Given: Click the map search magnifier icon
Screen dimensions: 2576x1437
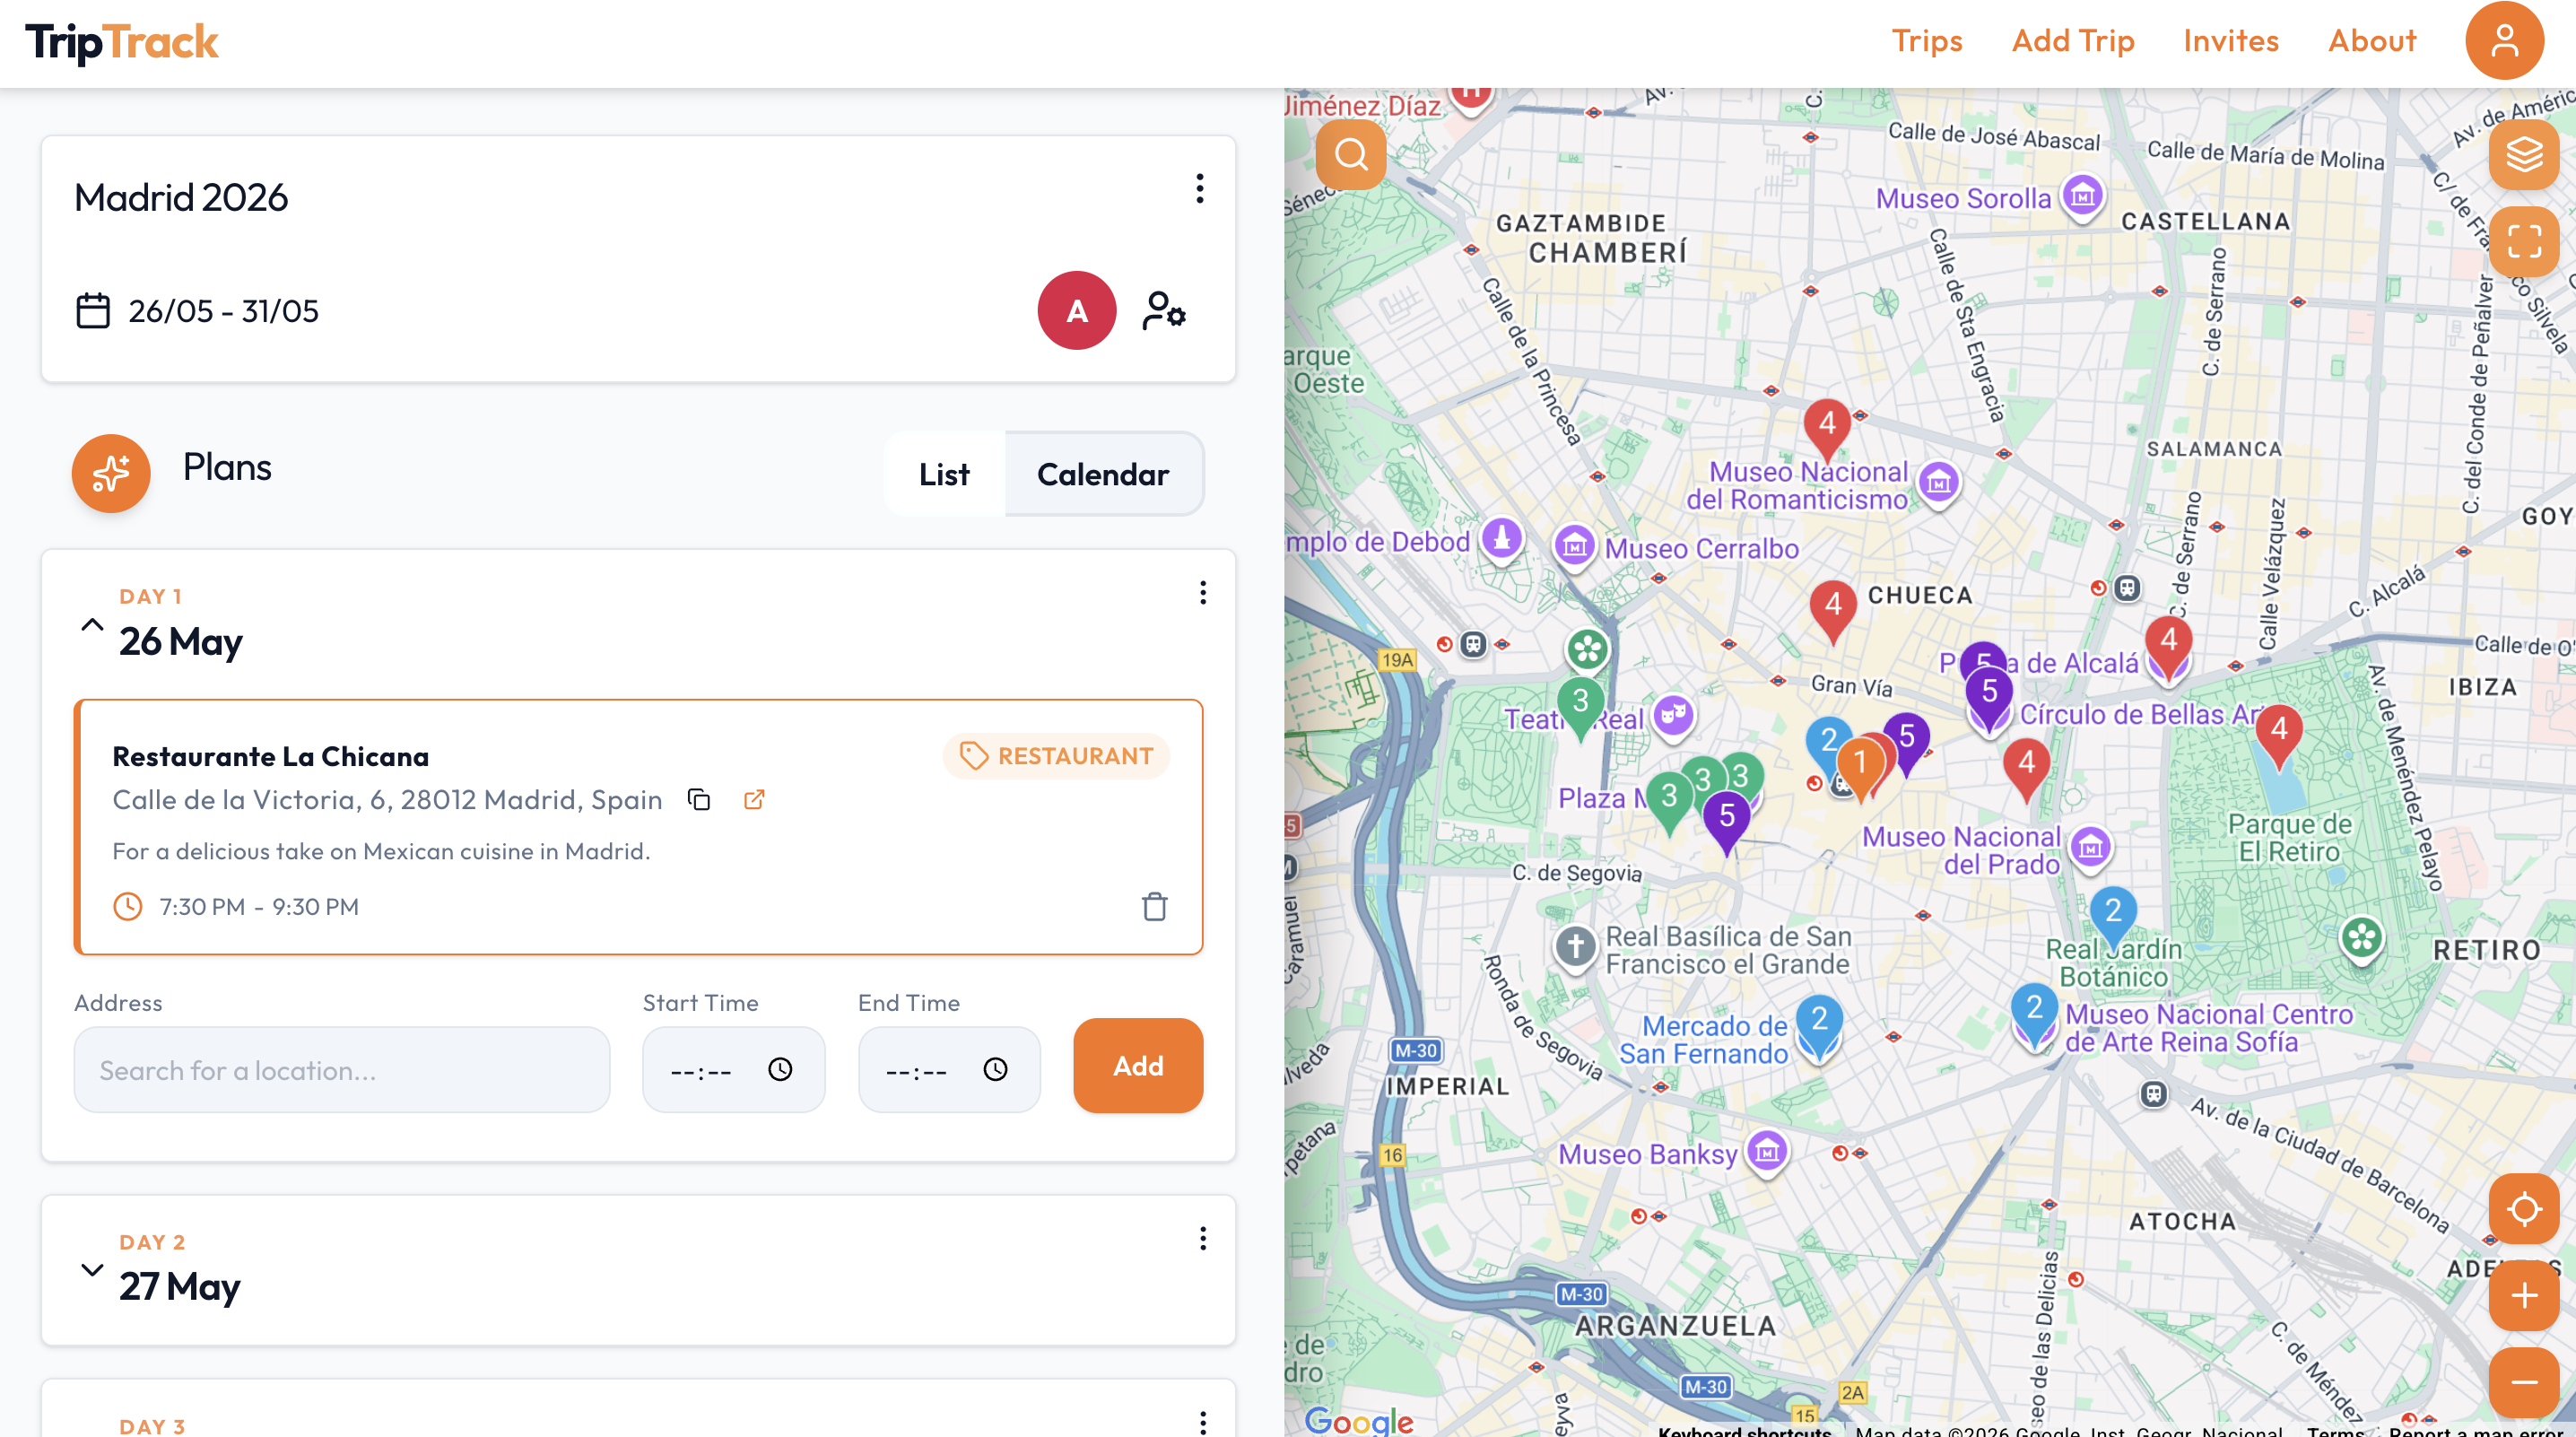Looking at the screenshot, I should pyautogui.click(x=1350, y=154).
